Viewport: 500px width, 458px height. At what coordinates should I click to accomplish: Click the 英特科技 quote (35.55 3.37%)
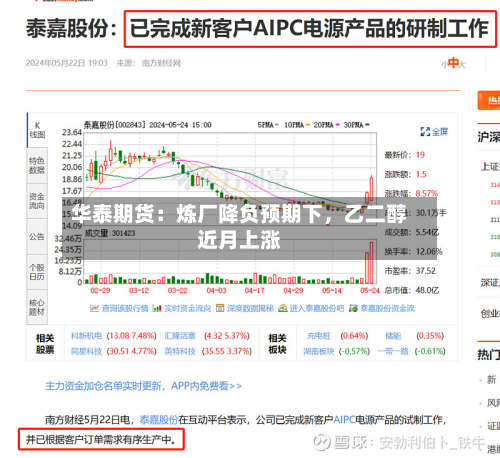[x=227, y=351]
